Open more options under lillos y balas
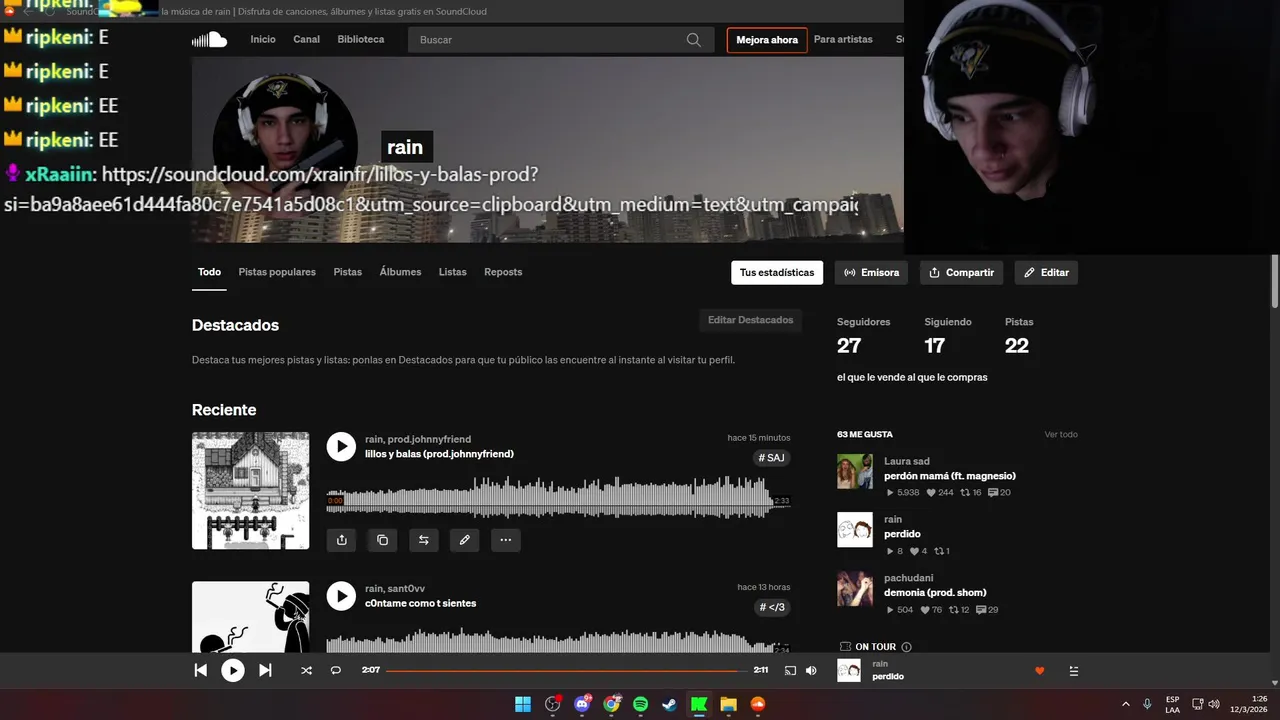The height and width of the screenshot is (720, 1280). pos(505,540)
